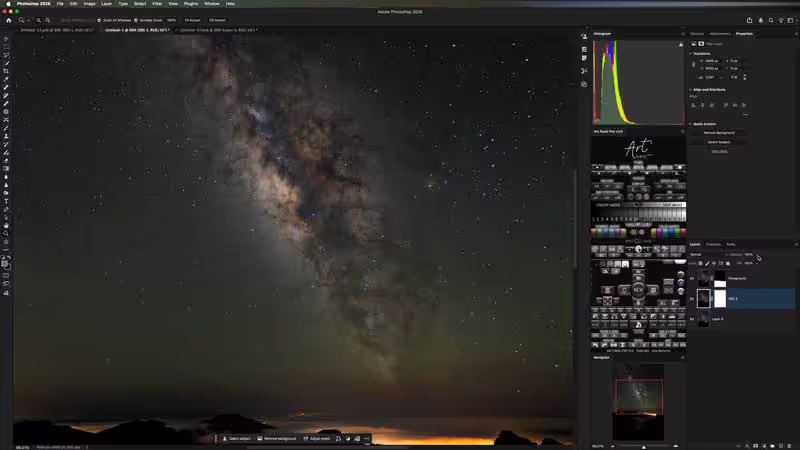Viewport: 800px width, 450px height.
Task: Click the align right edges icon
Action: pos(712,105)
